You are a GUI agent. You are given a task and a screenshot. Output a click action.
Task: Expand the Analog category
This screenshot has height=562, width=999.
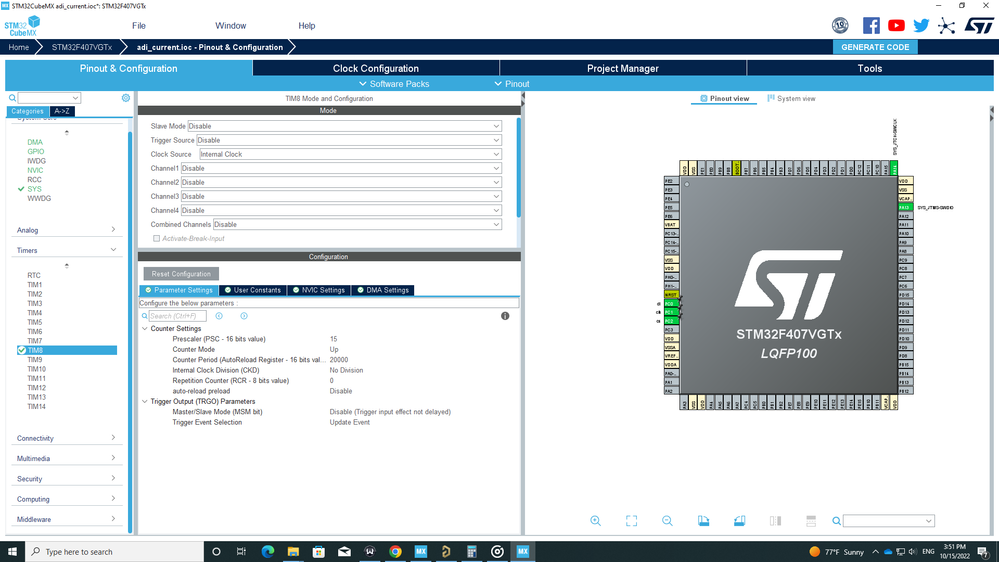66,230
